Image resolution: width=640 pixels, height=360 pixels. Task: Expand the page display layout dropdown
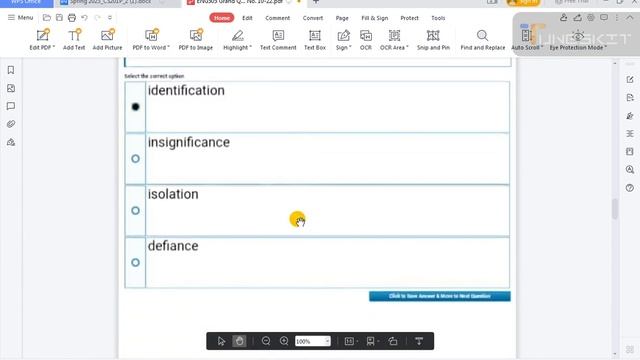[373, 341]
